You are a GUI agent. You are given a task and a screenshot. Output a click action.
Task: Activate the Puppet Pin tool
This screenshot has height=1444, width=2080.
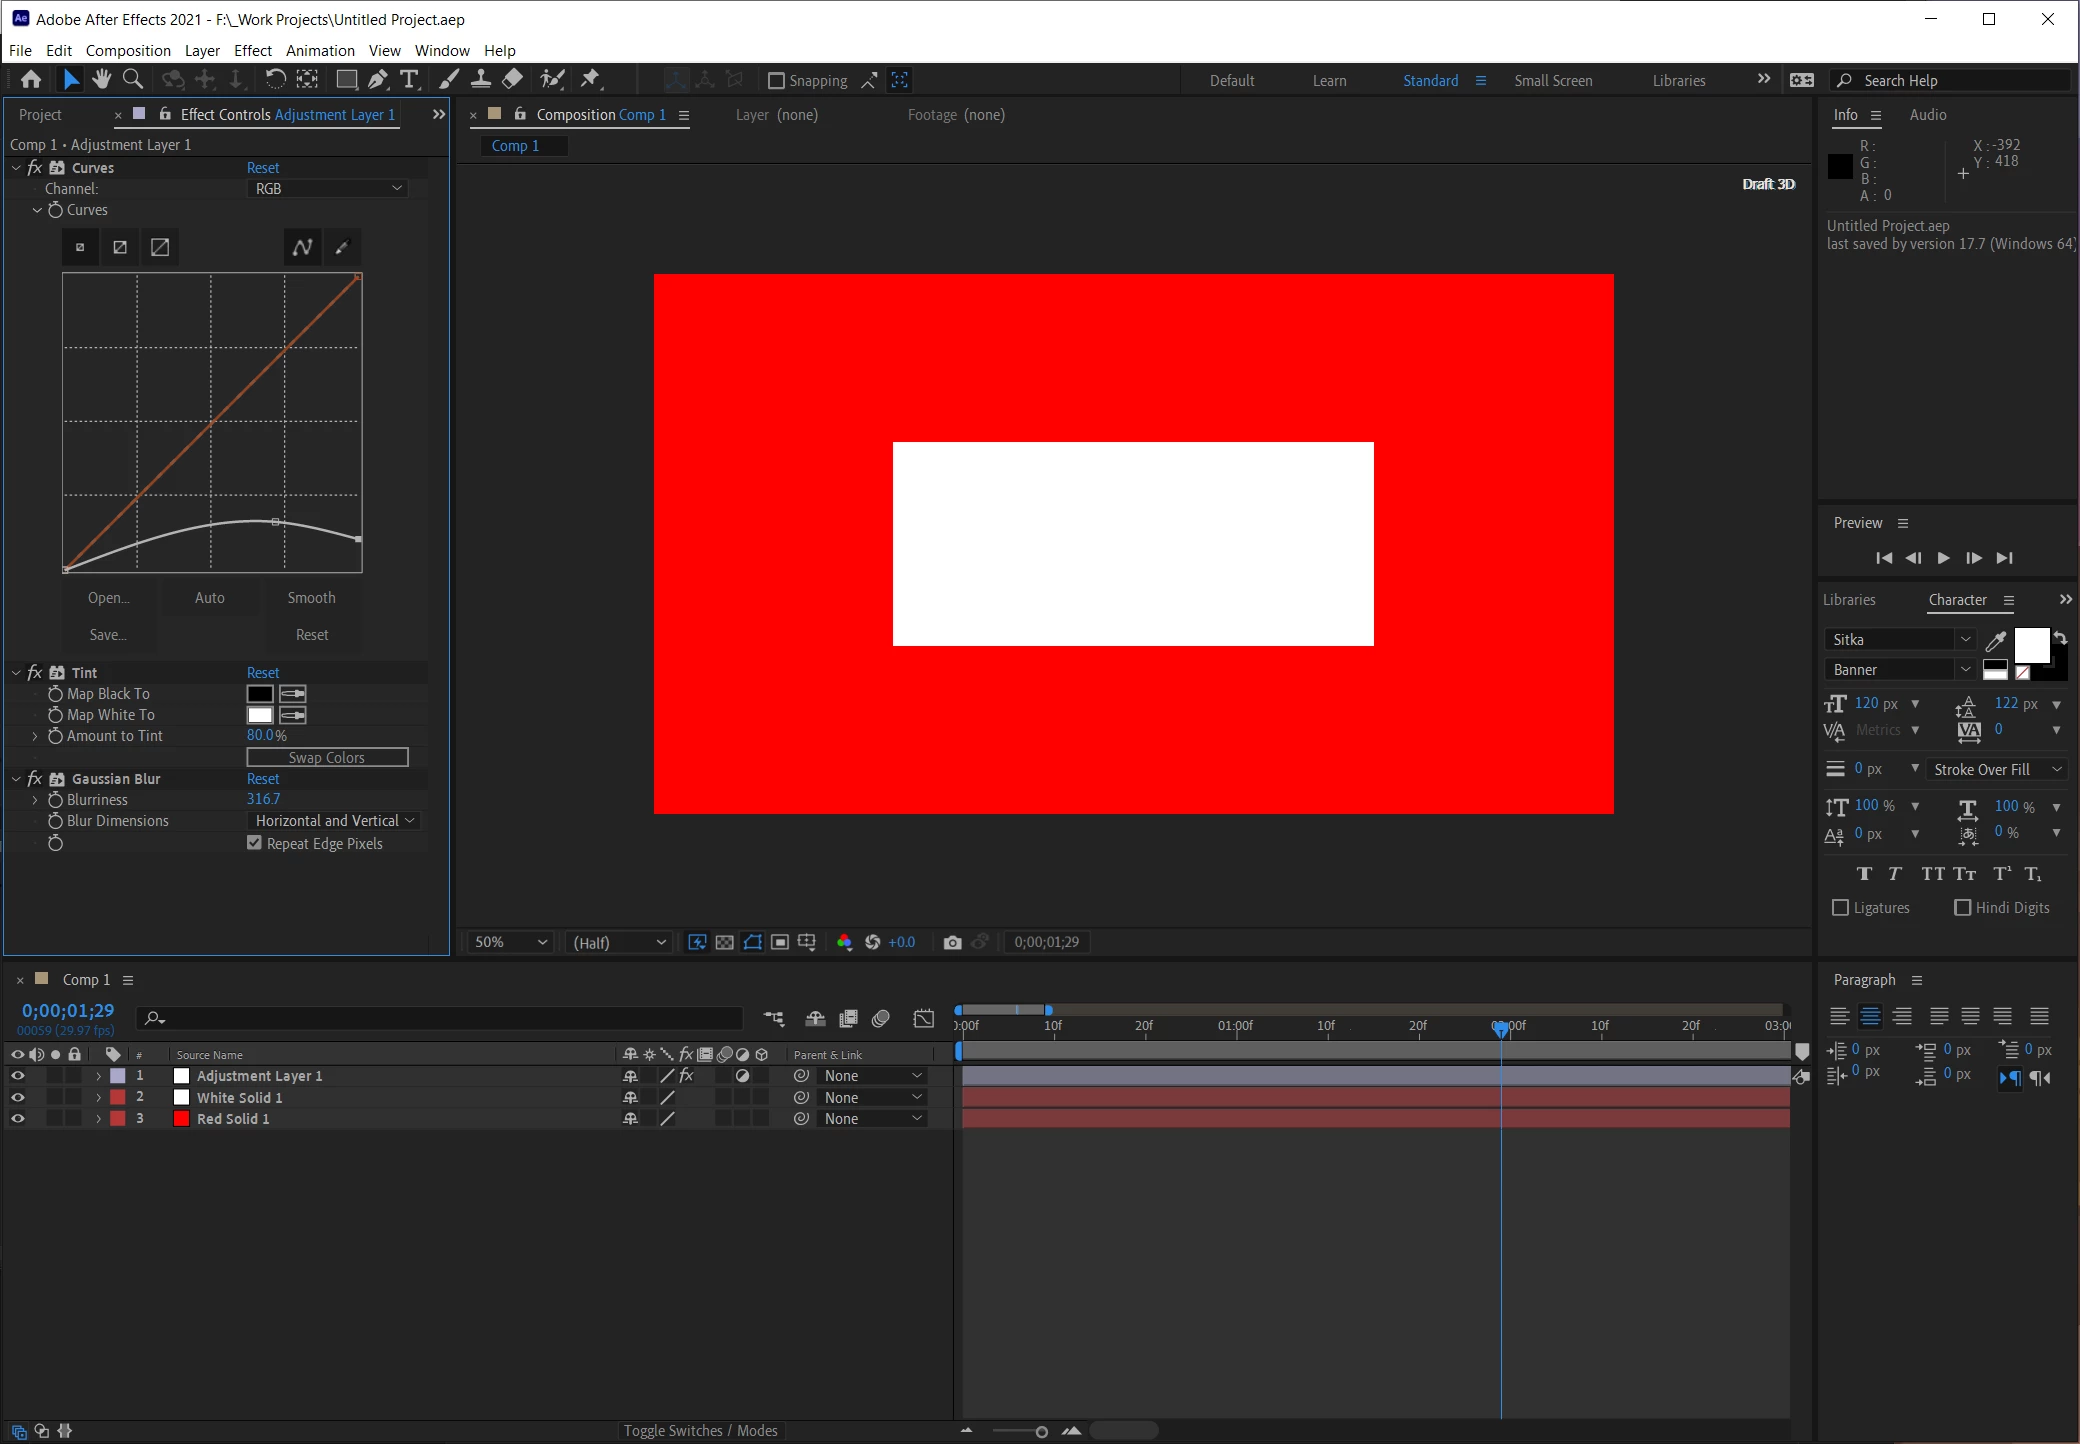click(590, 79)
